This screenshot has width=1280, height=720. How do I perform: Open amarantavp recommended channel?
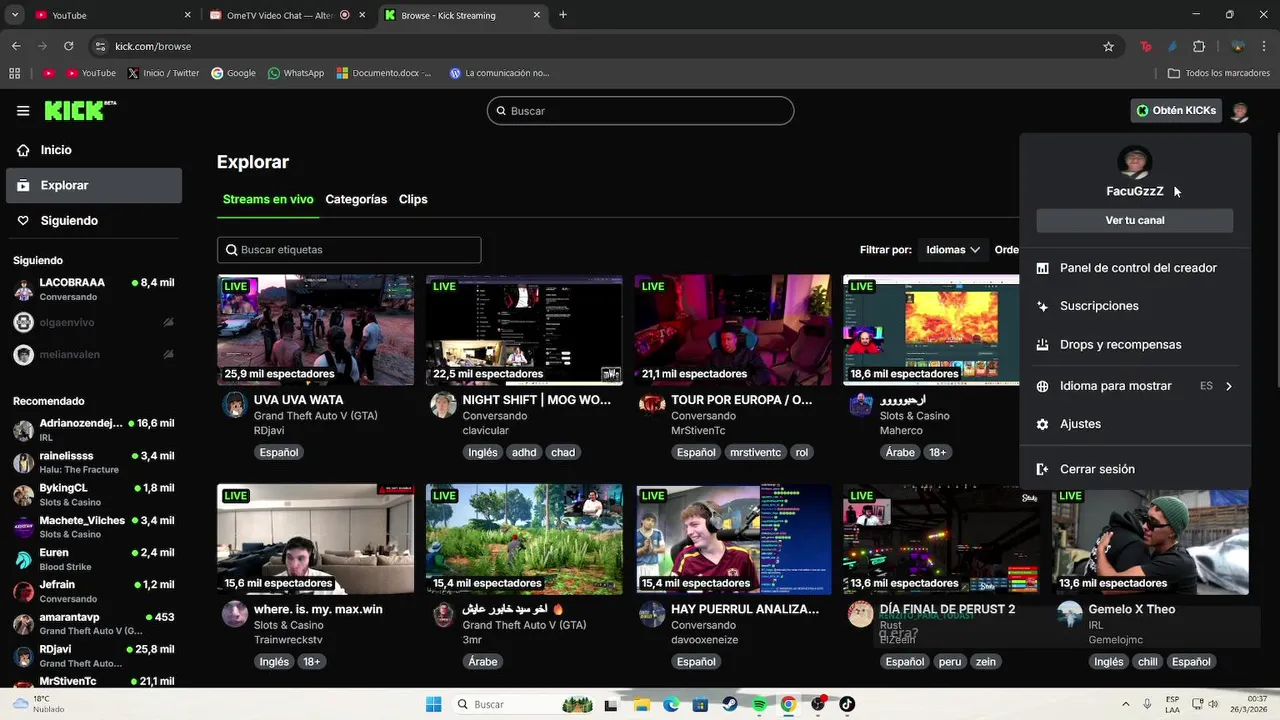click(94, 624)
